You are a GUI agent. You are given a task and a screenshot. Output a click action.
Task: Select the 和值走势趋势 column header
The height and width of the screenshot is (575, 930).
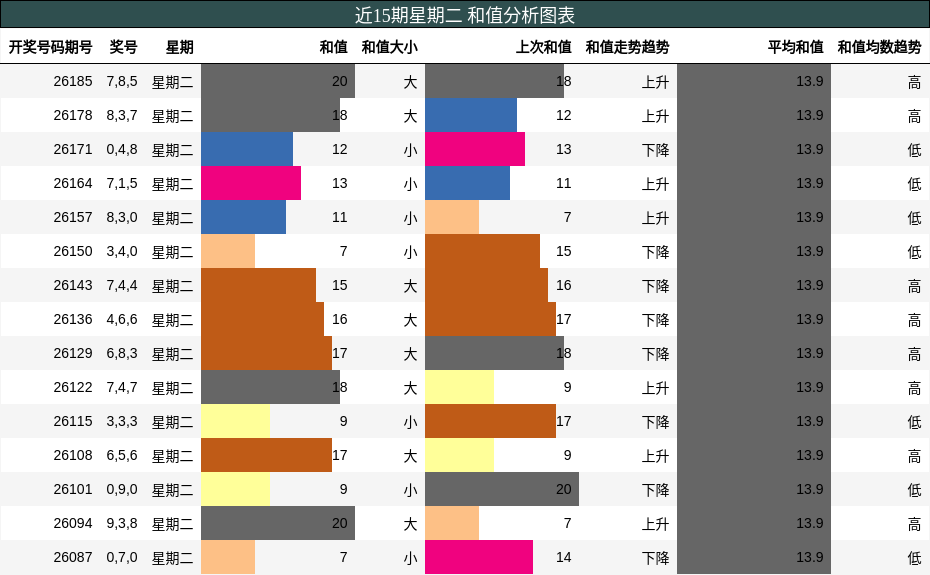[628, 47]
